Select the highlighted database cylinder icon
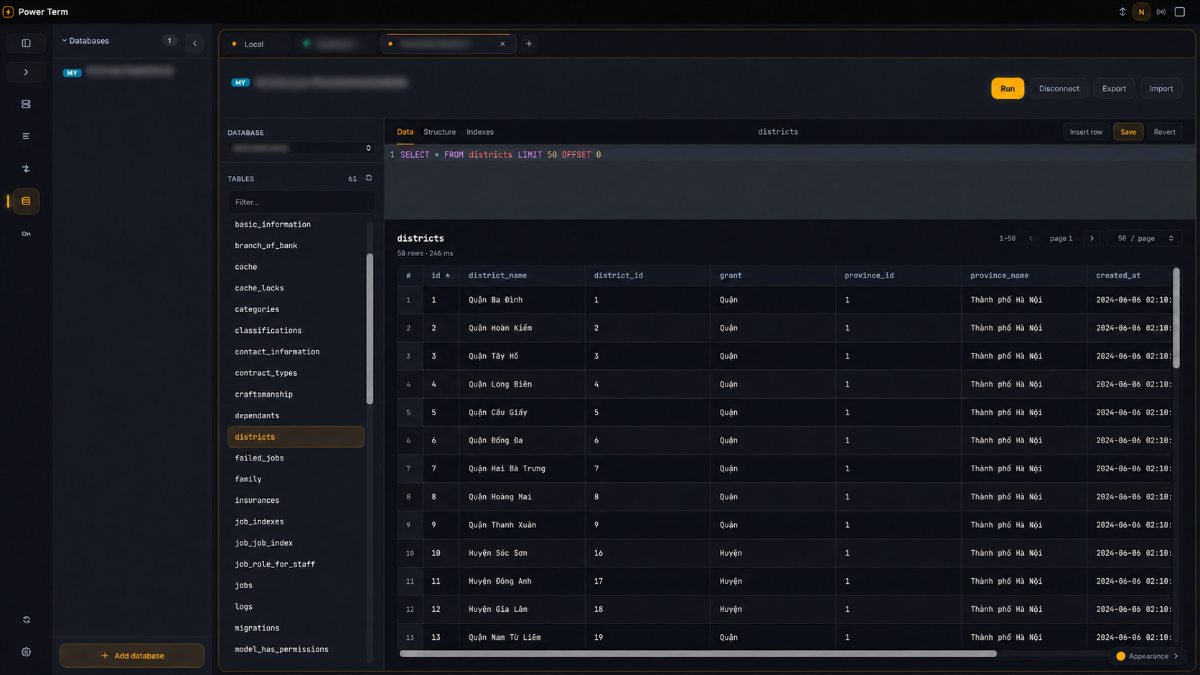 (26, 201)
